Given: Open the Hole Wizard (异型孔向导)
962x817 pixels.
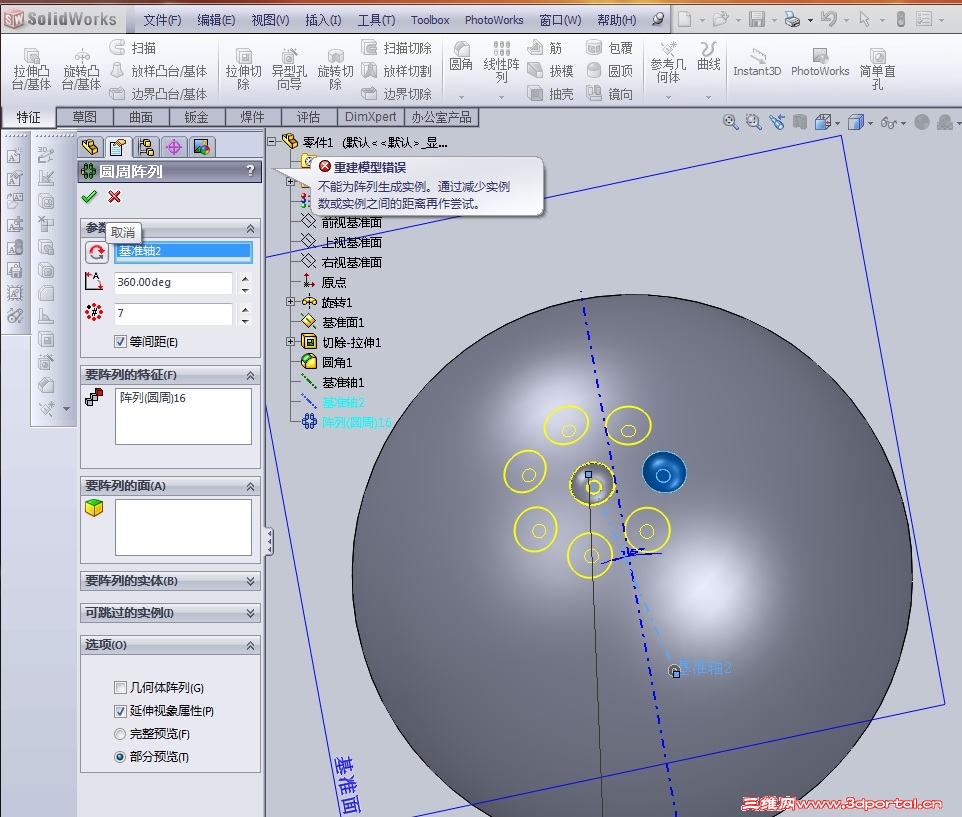Looking at the screenshot, I should tap(289, 69).
